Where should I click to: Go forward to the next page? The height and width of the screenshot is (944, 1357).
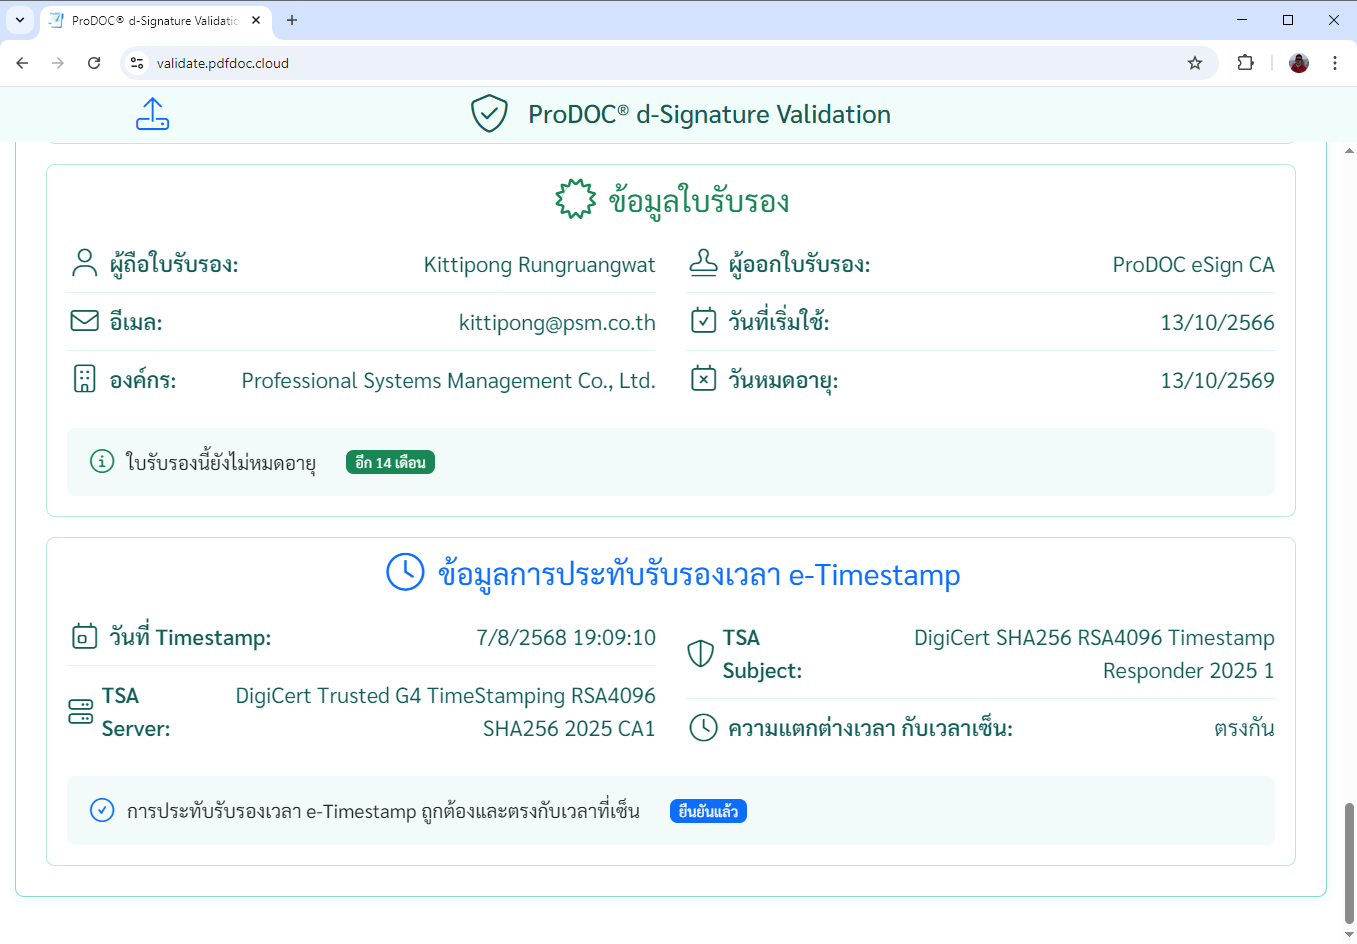click(x=58, y=63)
